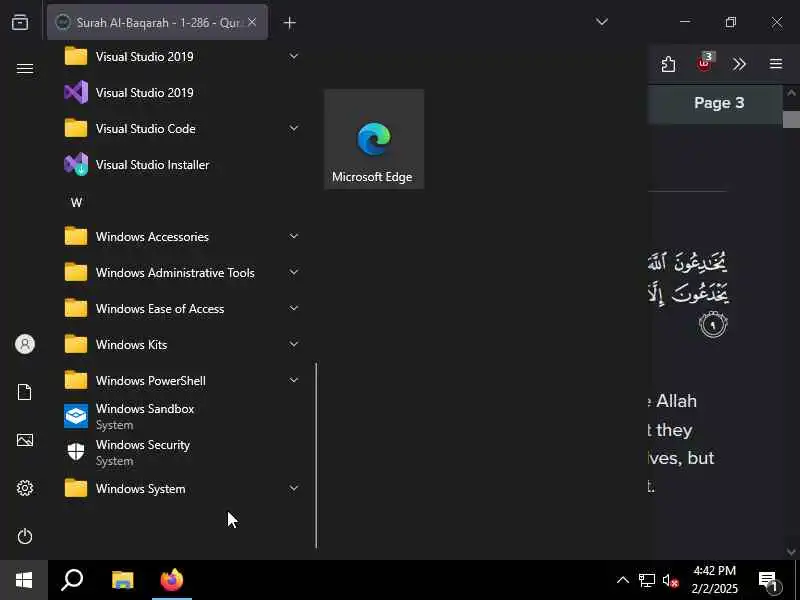
Task: Show more Firefox toolbar tools
Action: point(739,64)
